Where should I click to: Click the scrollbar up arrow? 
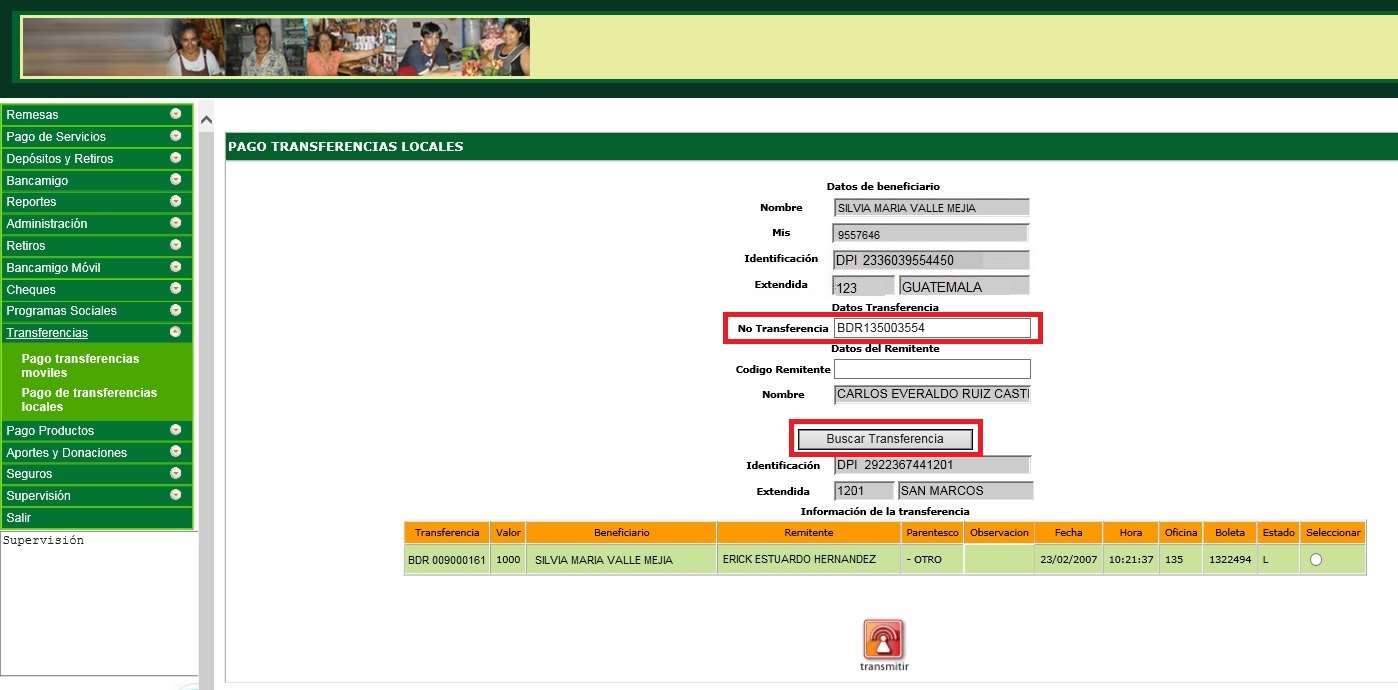pyautogui.click(x=207, y=120)
